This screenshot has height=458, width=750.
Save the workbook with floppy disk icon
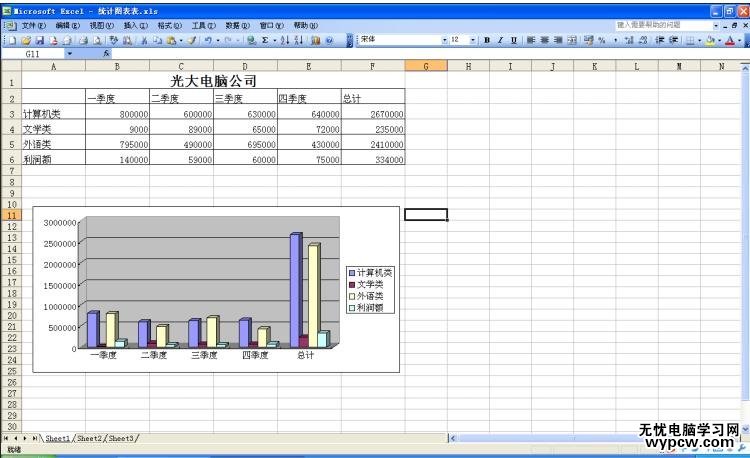(40, 41)
